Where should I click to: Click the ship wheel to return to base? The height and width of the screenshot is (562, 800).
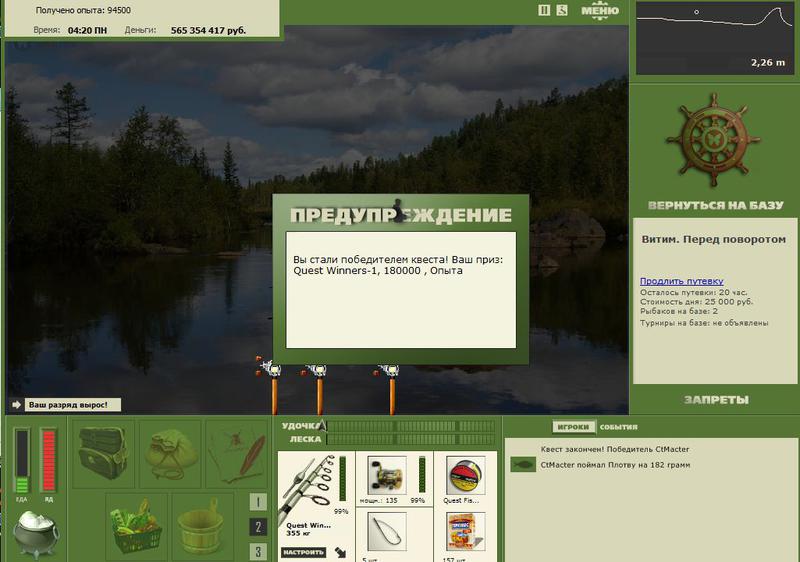[713, 140]
